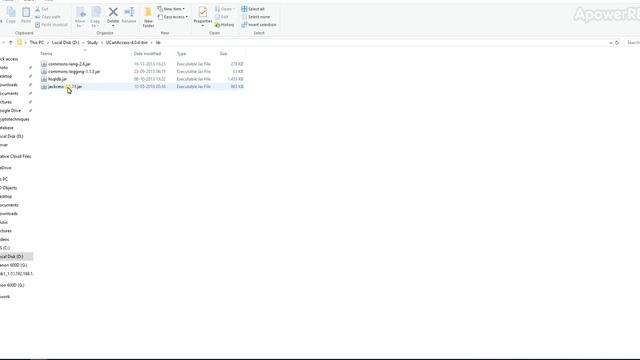Open Creative Cloud Files in sidebar
This screenshot has width=640, height=360.
coord(16,156)
